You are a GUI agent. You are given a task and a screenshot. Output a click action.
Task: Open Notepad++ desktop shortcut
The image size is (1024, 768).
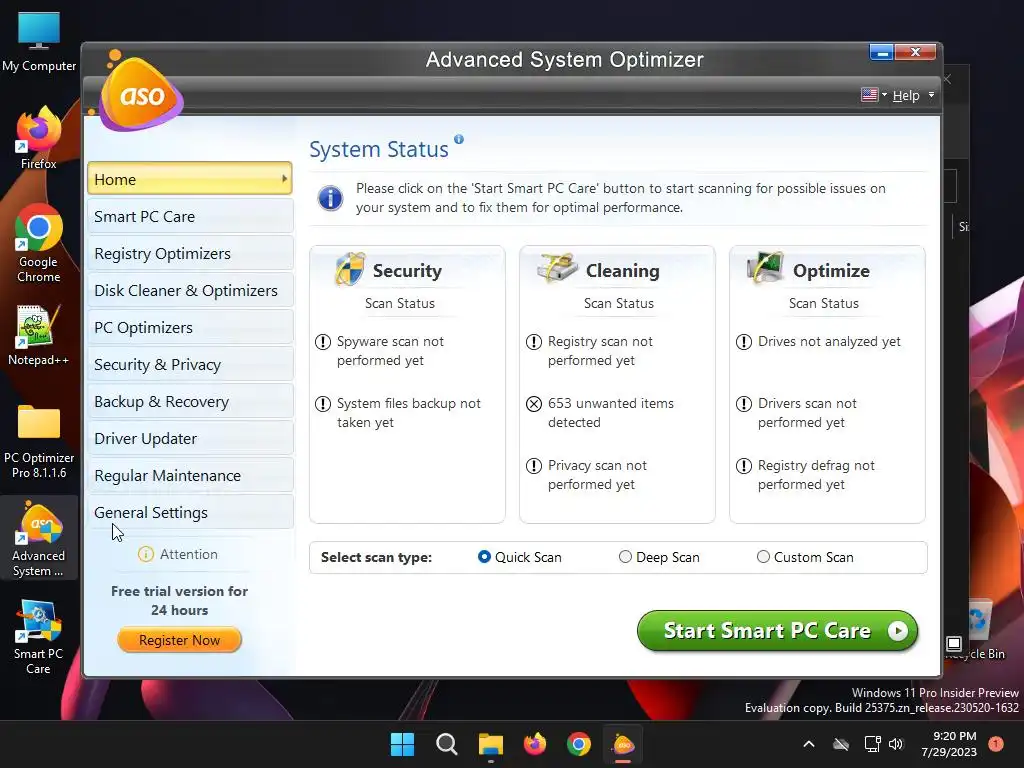[39, 334]
